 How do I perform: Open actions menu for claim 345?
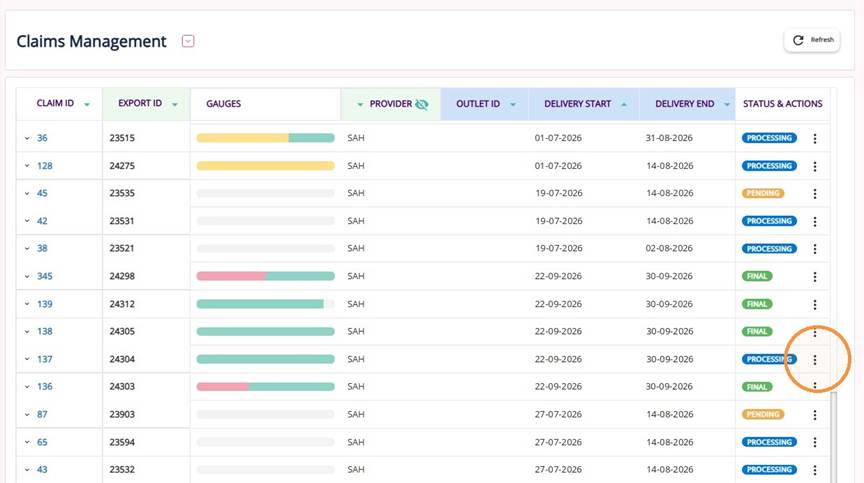pos(814,276)
